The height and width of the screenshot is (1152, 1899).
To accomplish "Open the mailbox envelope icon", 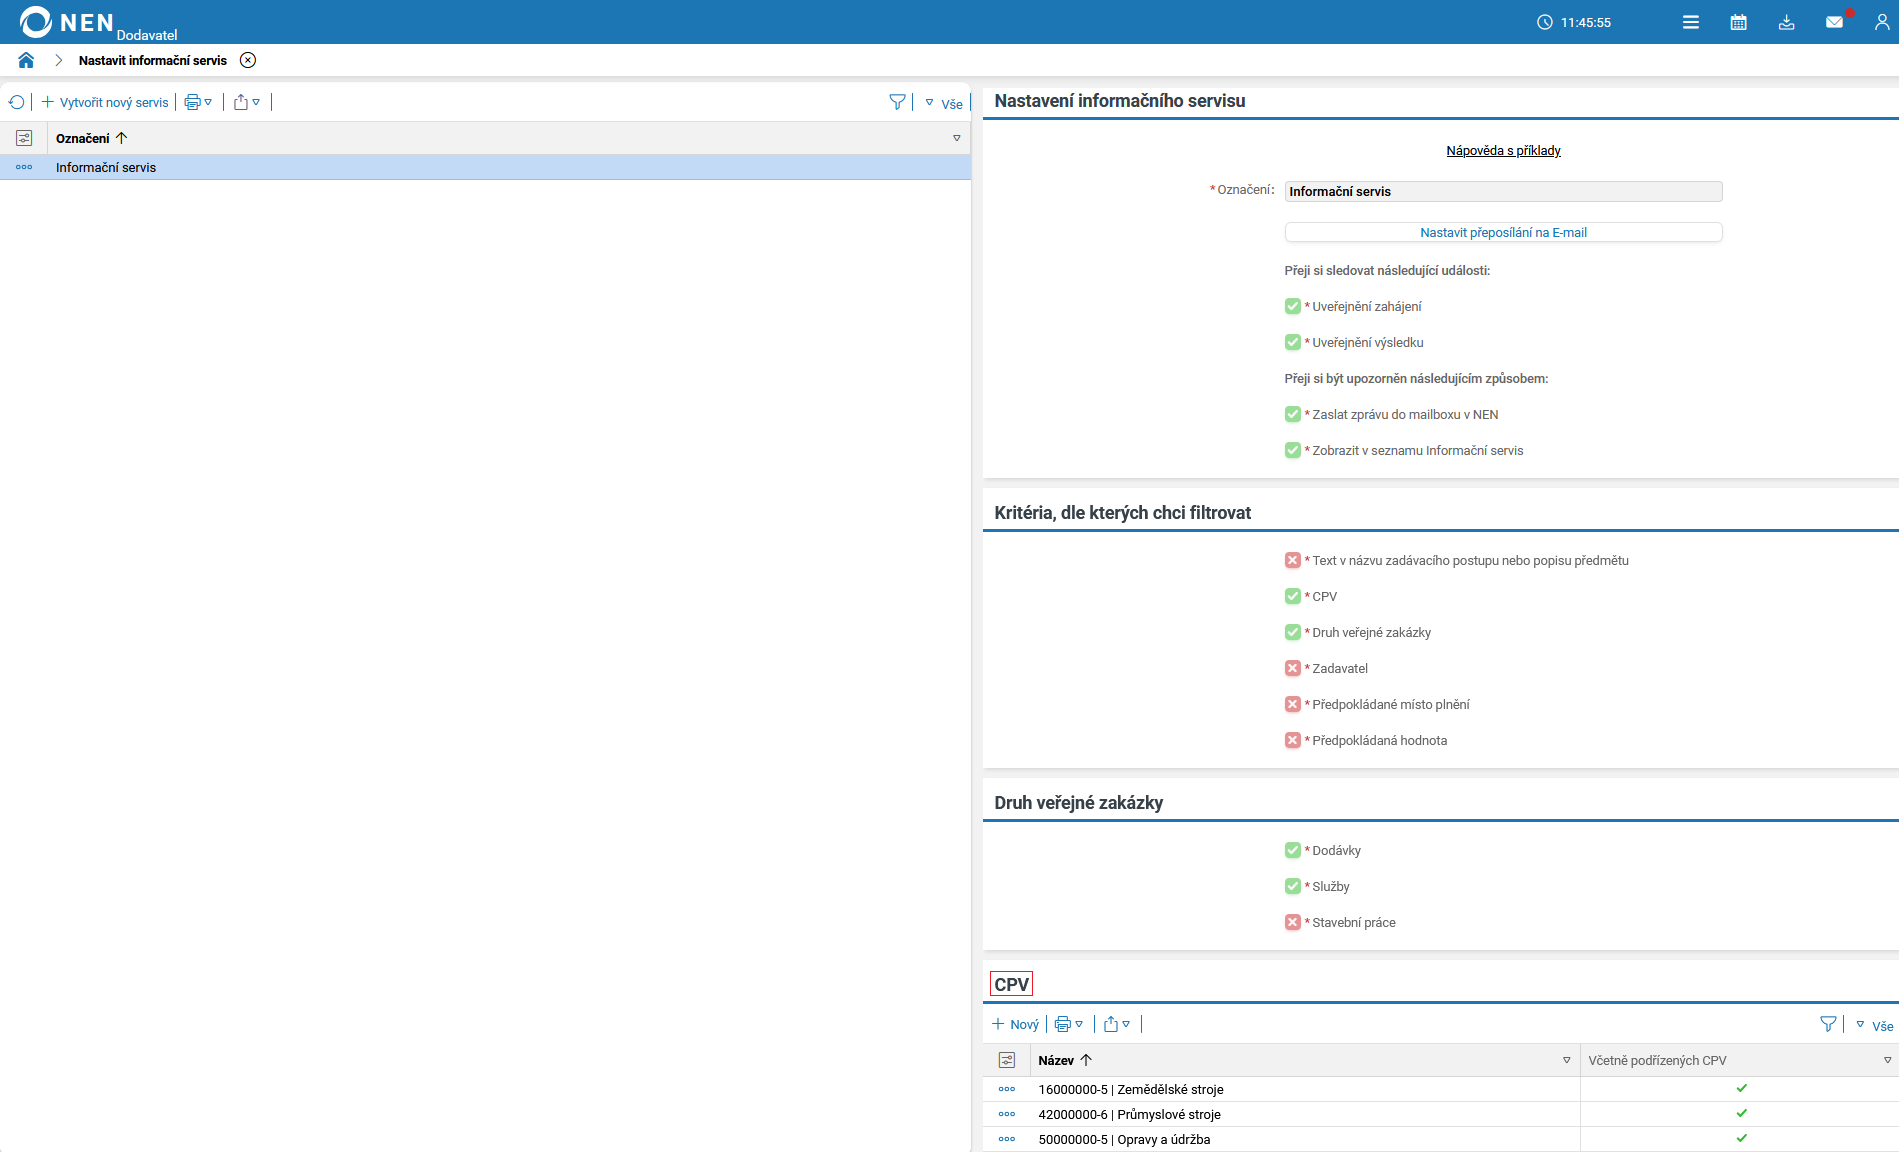I will click(1834, 22).
